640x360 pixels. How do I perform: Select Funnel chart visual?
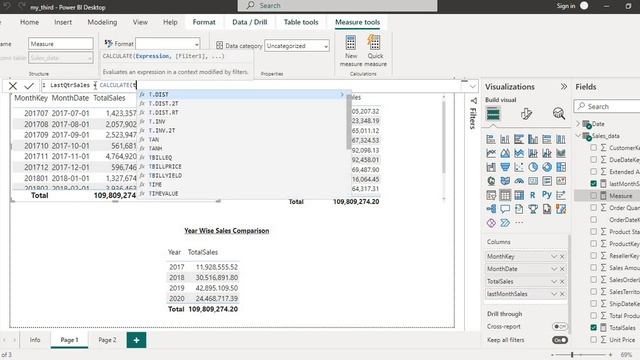505,167
